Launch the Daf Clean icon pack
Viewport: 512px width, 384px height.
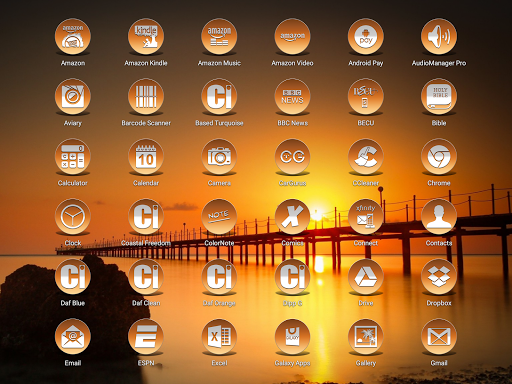coord(146,277)
